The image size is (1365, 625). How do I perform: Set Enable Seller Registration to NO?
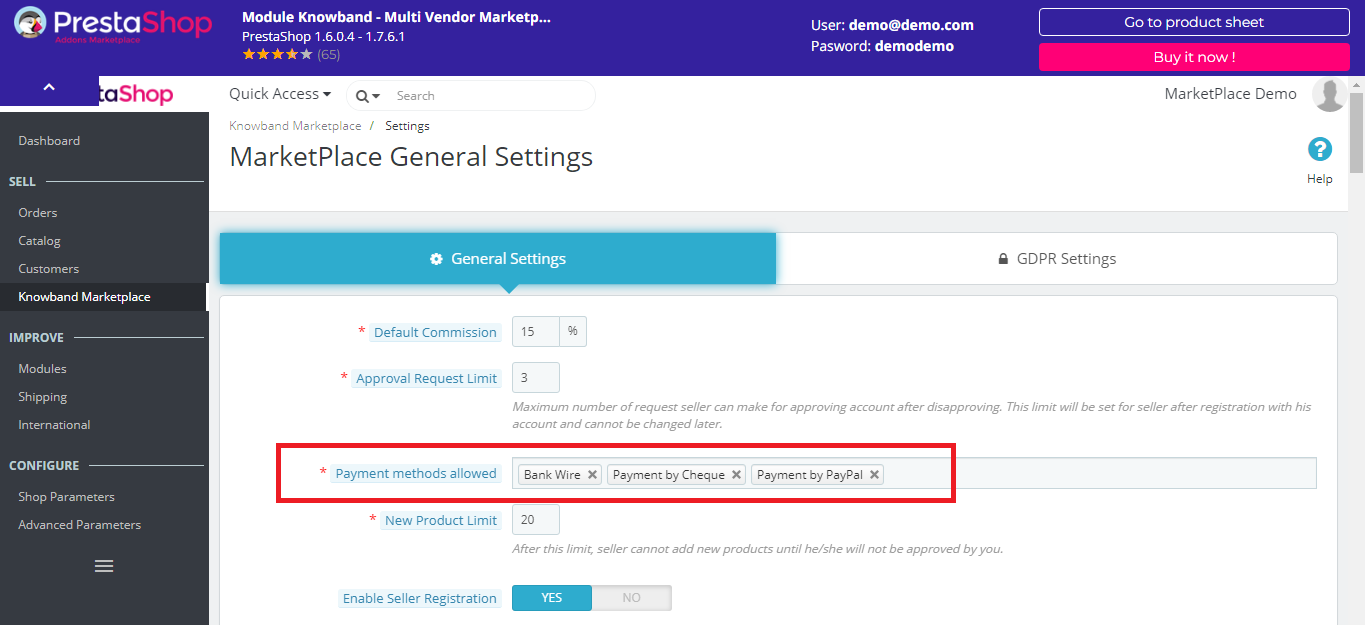631,598
